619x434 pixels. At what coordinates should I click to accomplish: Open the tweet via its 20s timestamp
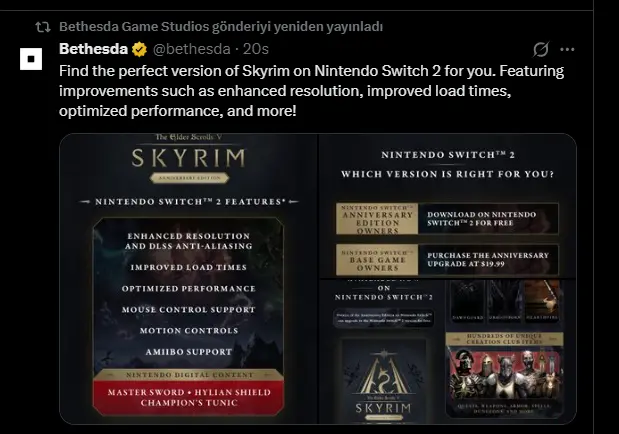click(x=255, y=49)
